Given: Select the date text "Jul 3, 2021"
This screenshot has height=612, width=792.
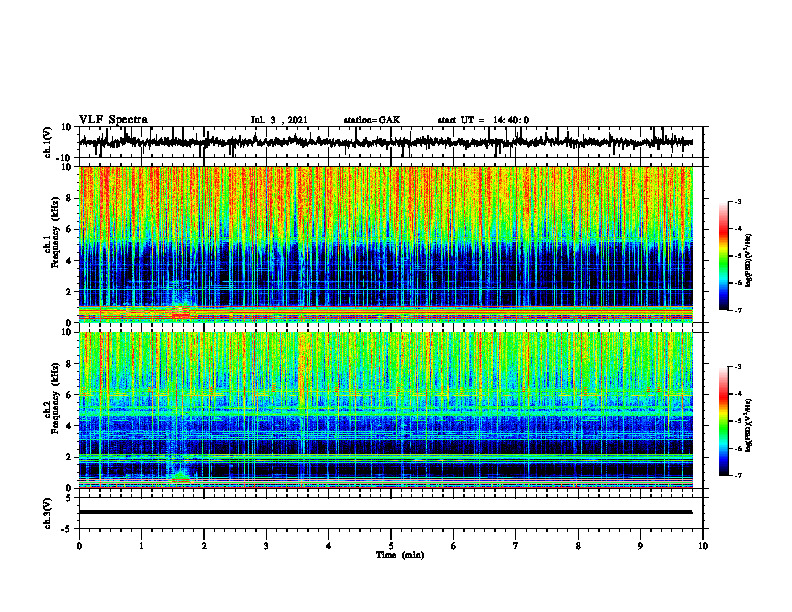Looking at the screenshot, I should click(x=279, y=120).
